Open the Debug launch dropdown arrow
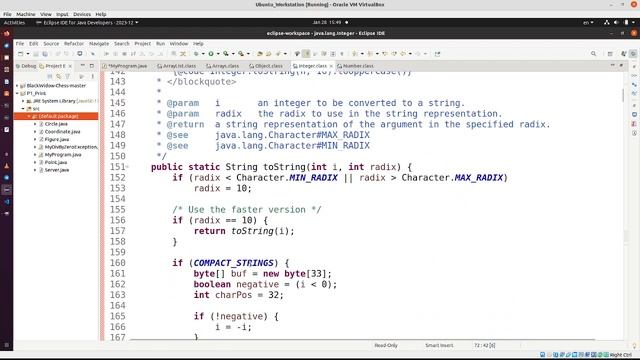The width and height of the screenshot is (640, 360). point(203,53)
